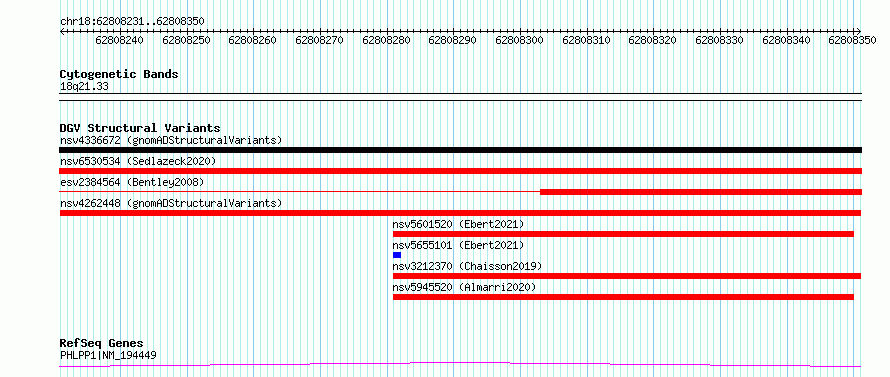Viewport: 890px width, 377px height.
Task: Click the red bar of nsv5601520
Action: 623,234
